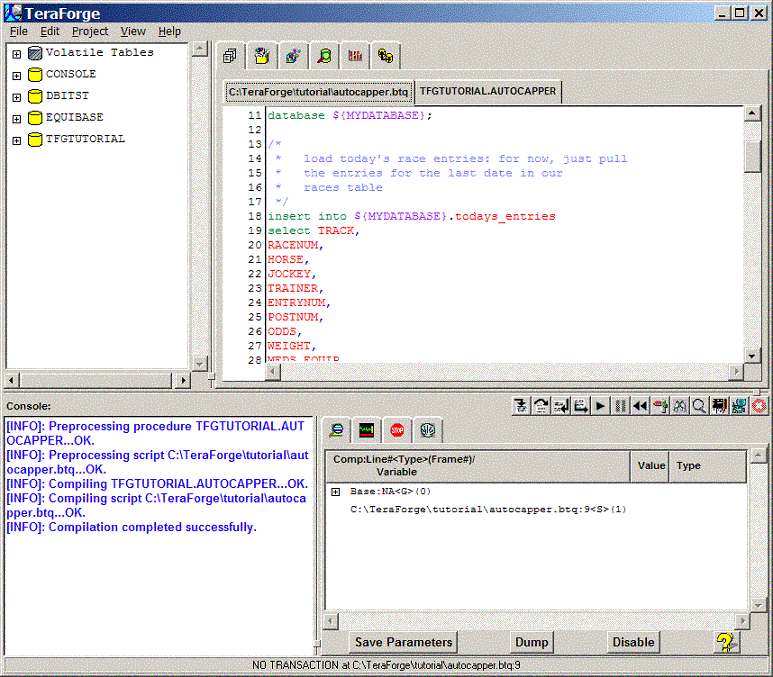Open the Help menu
This screenshot has width=773, height=677.
[x=170, y=32]
